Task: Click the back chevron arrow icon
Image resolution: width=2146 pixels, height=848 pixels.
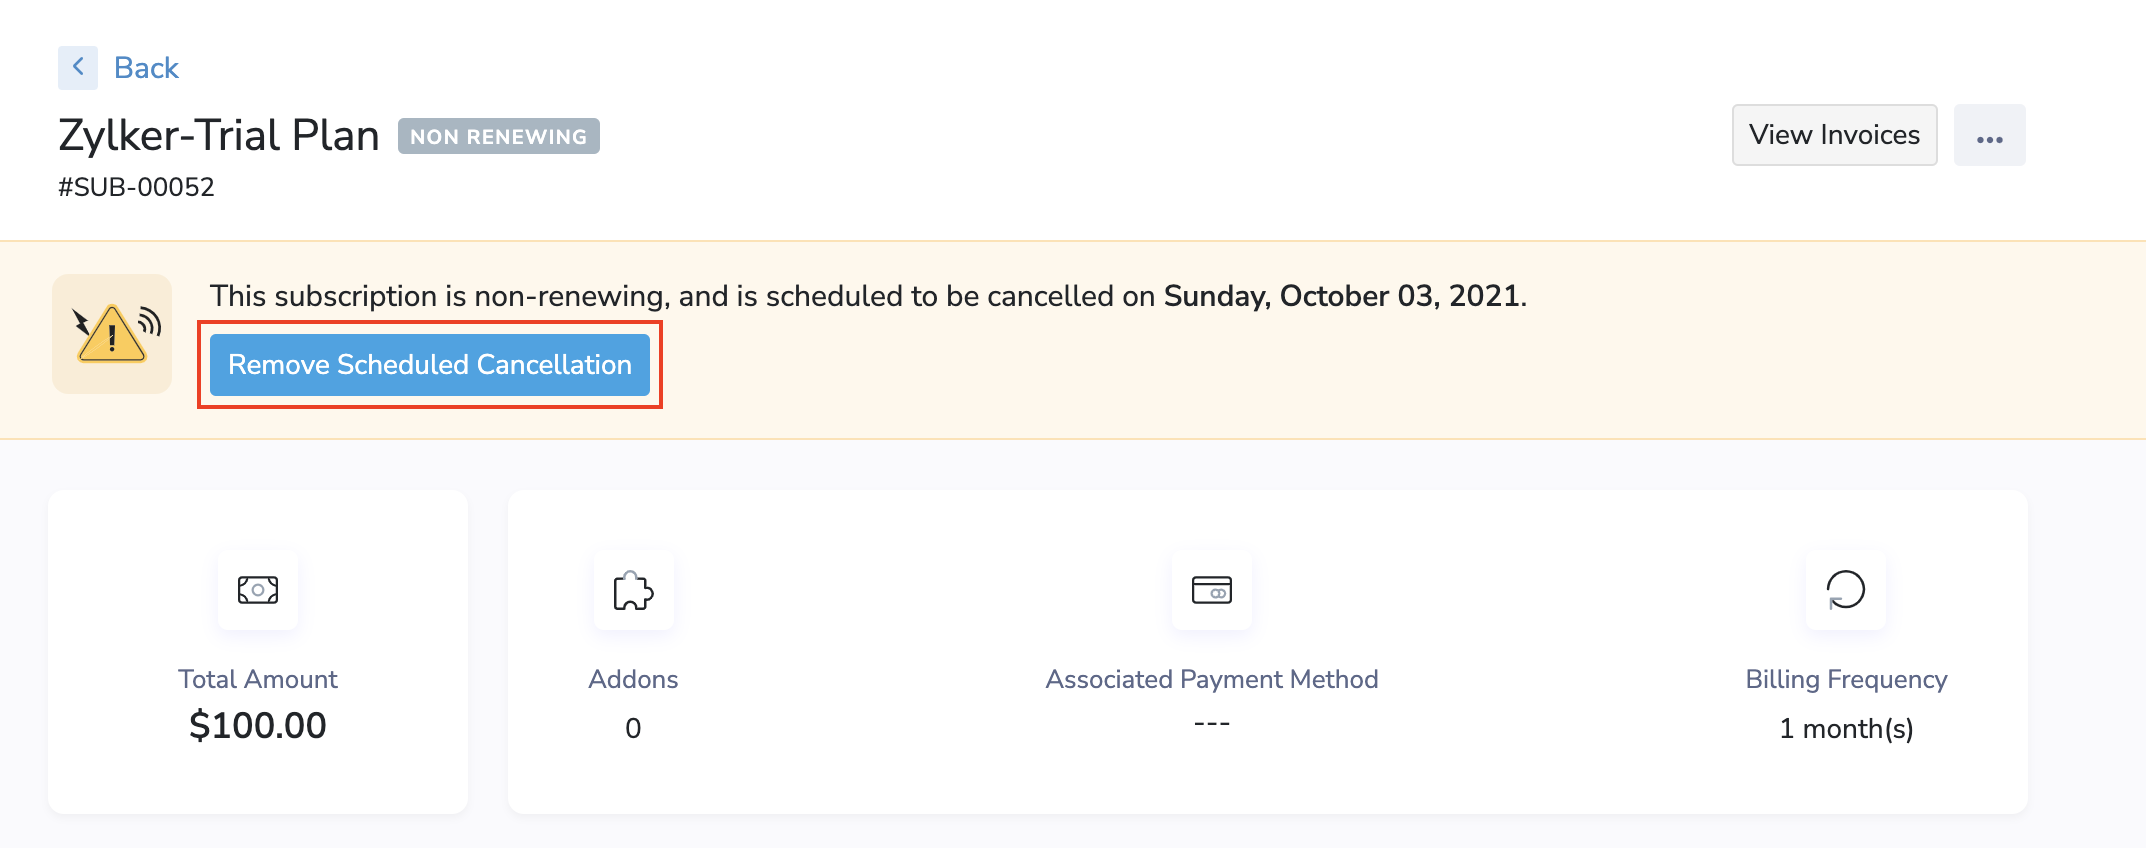Action: tap(78, 68)
